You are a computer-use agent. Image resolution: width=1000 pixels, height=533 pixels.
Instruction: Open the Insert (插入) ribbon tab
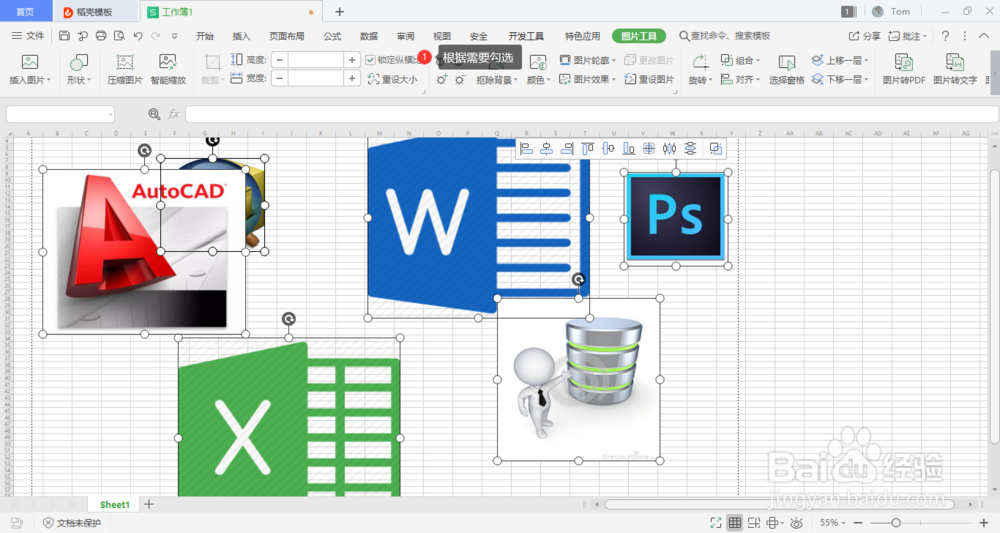pyautogui.click(x=241, y=36)
